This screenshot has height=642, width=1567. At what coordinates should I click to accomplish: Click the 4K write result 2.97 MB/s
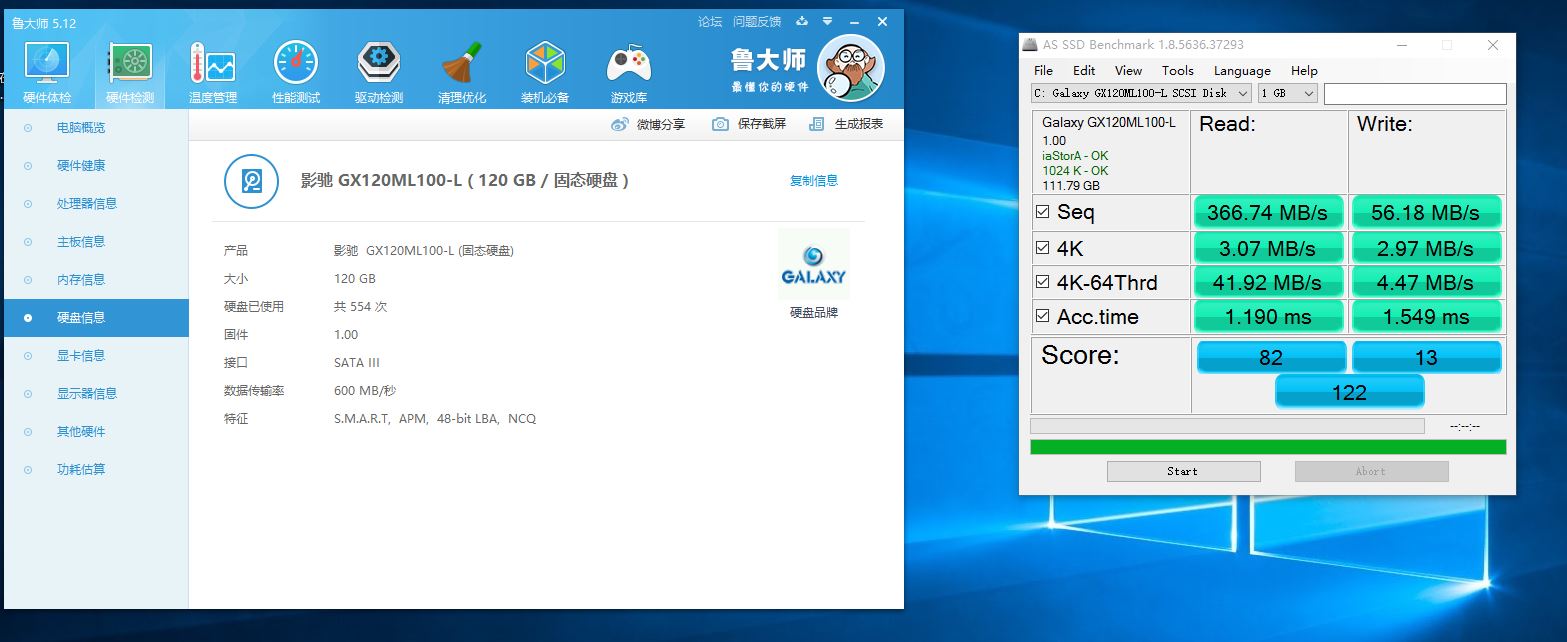1426,248
